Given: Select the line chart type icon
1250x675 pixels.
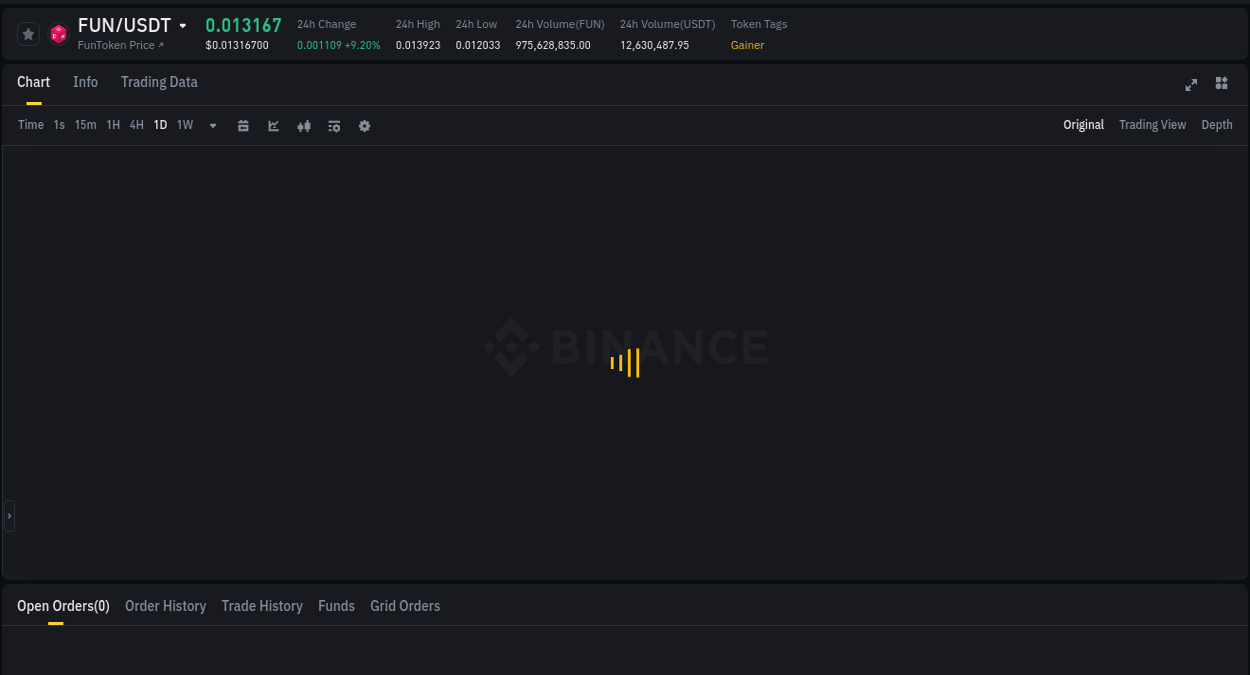Looking at the screenshot, I should (x=273, y=125).
